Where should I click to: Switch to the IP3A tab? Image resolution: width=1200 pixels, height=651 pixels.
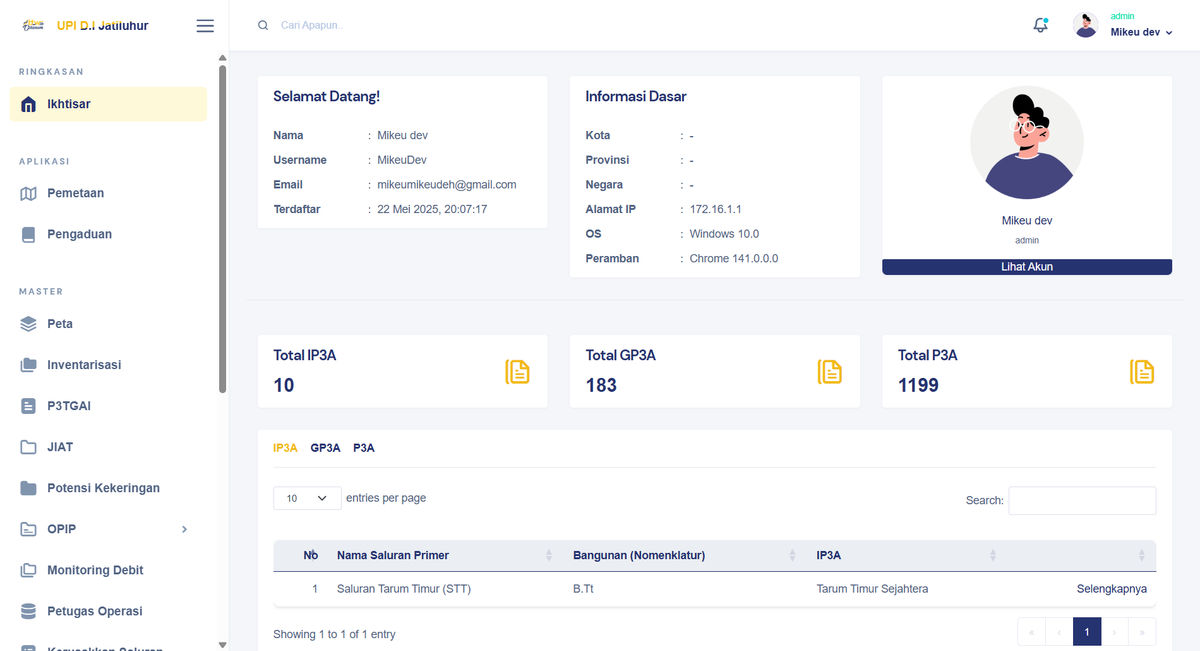click(285, 448)
